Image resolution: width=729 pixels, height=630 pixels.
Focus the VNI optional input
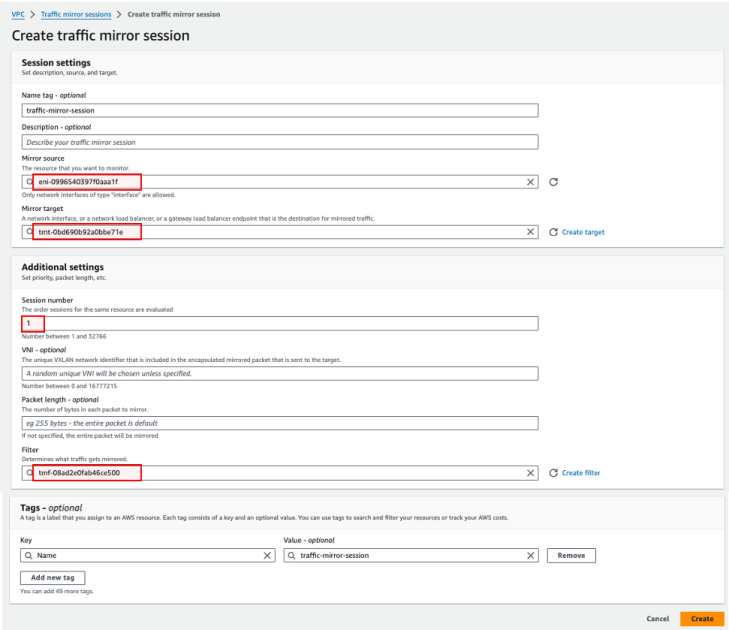280,373
